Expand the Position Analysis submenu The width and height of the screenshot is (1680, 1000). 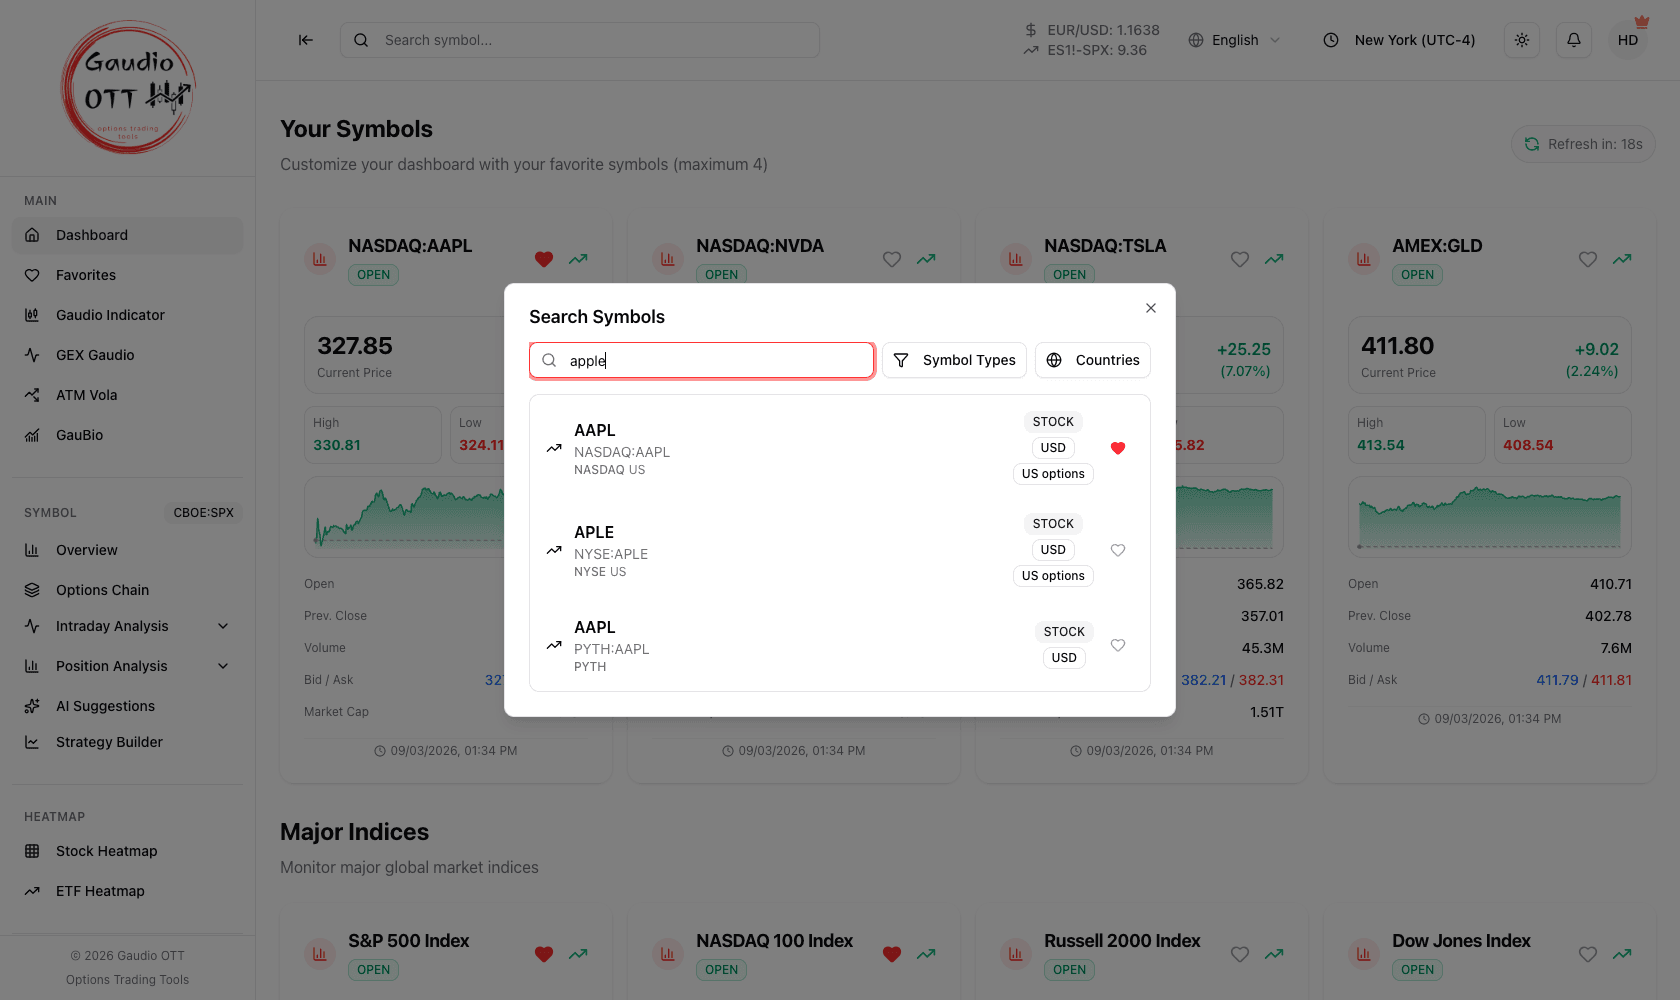click(x=128, y=666)
